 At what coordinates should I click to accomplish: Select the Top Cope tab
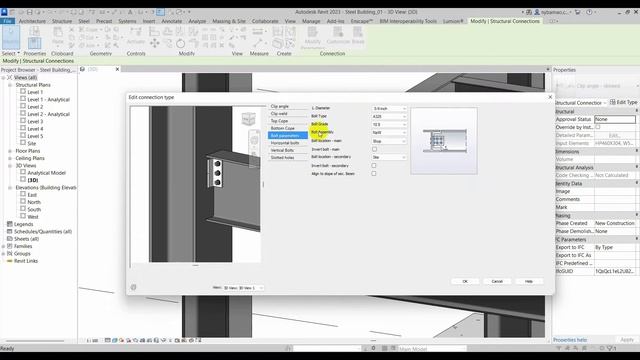coord(288,121)
